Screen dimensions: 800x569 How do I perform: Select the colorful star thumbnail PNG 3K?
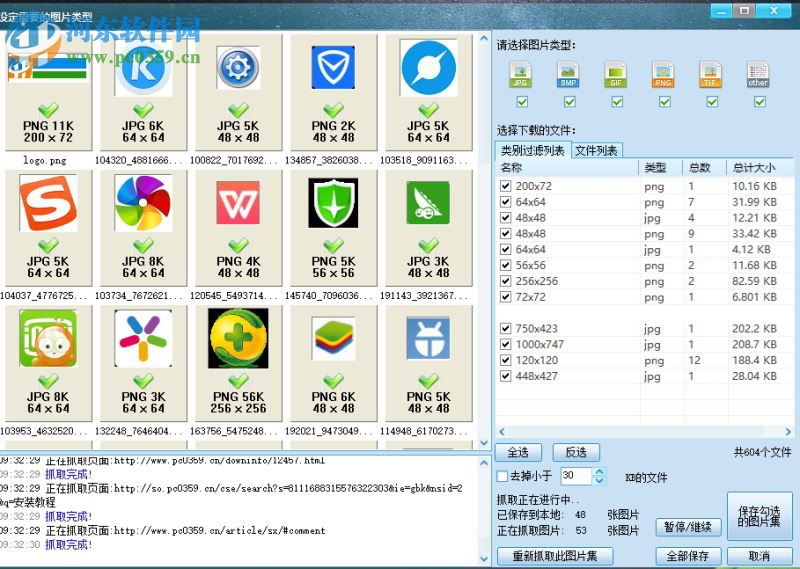point(143,363)
